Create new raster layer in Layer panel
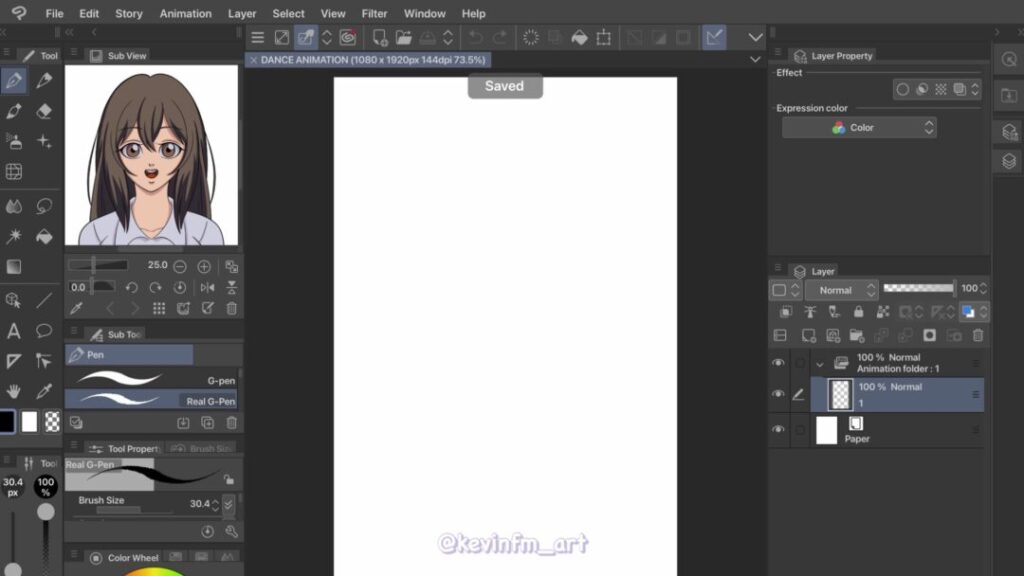This screenshot has height=576, width=1024. pyautogui.click(x=808, y=336)
